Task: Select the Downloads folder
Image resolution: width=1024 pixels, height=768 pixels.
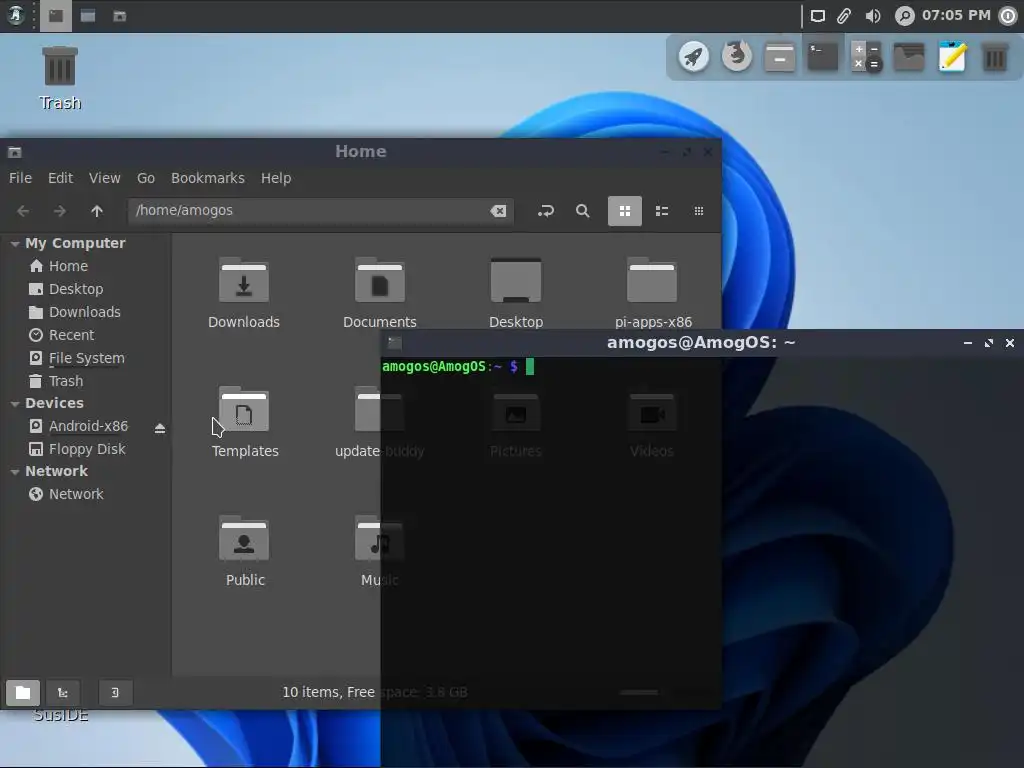Action: coord(244,293)
